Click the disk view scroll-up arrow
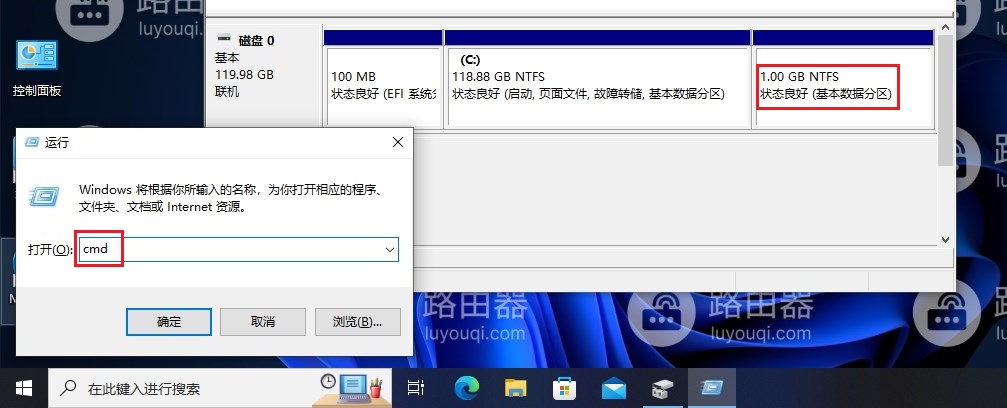This screenshot has width=1007, height=408. pyautogui.click(x=945, y=27)
